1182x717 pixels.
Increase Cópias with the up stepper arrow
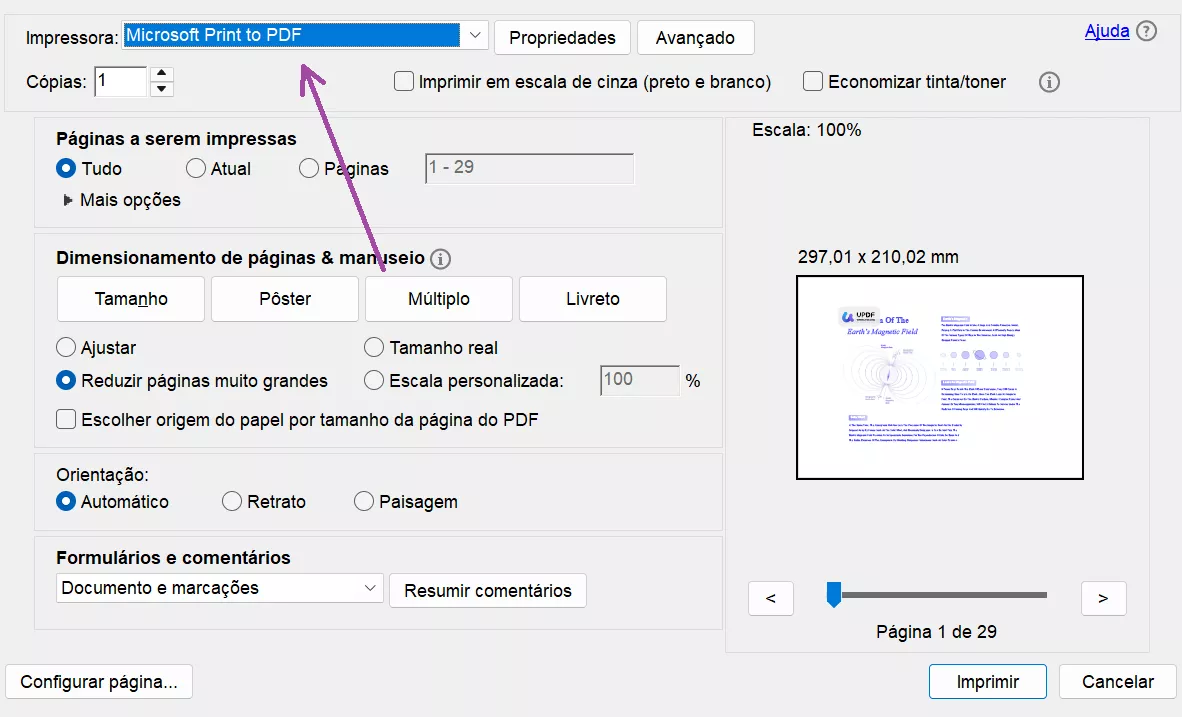click(x=161, y=74)
